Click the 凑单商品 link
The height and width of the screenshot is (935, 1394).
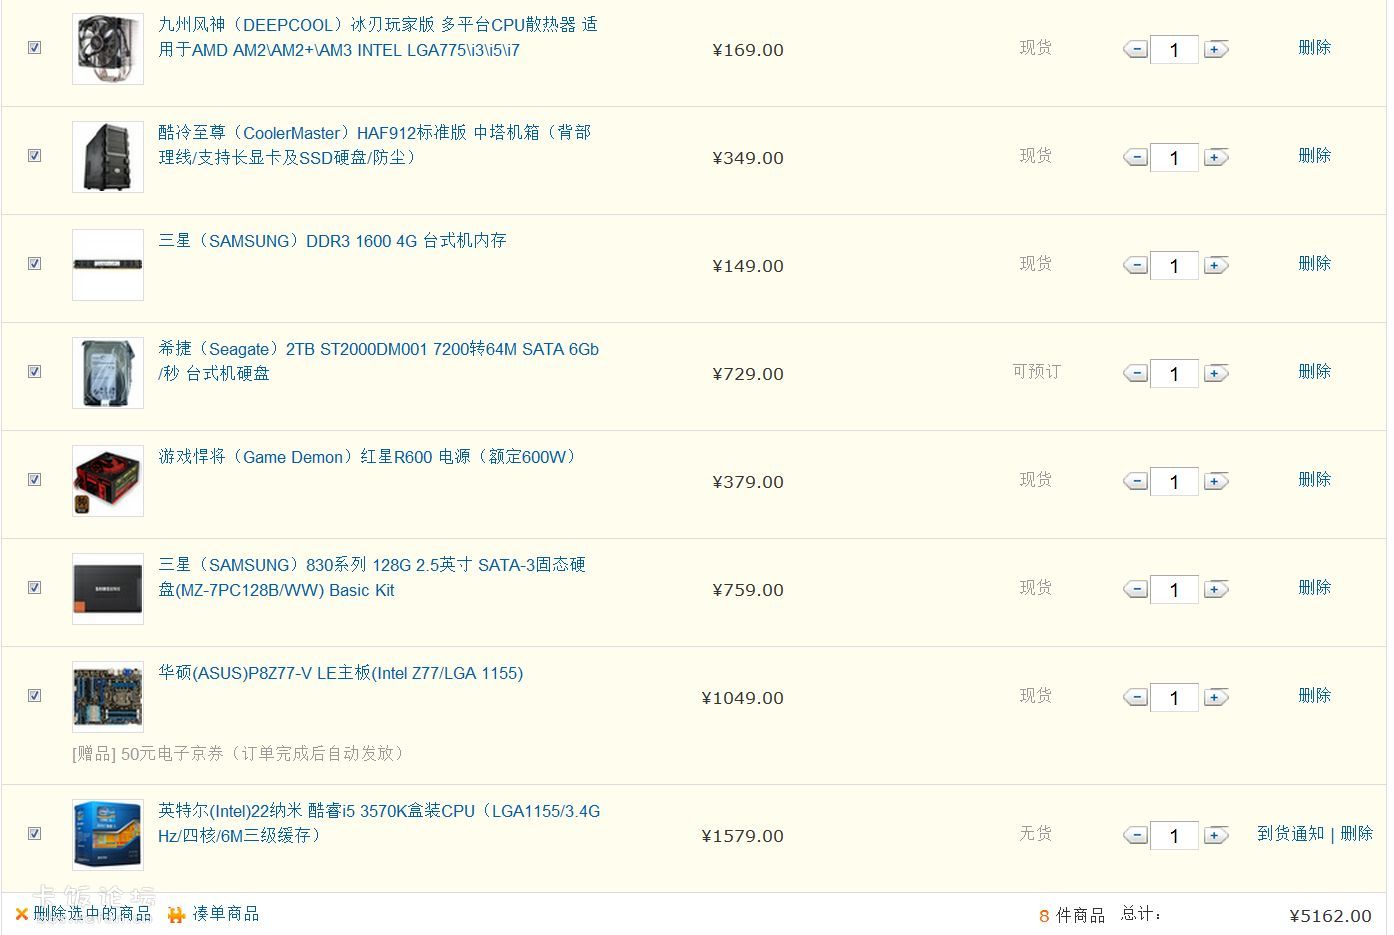(226, 914)
